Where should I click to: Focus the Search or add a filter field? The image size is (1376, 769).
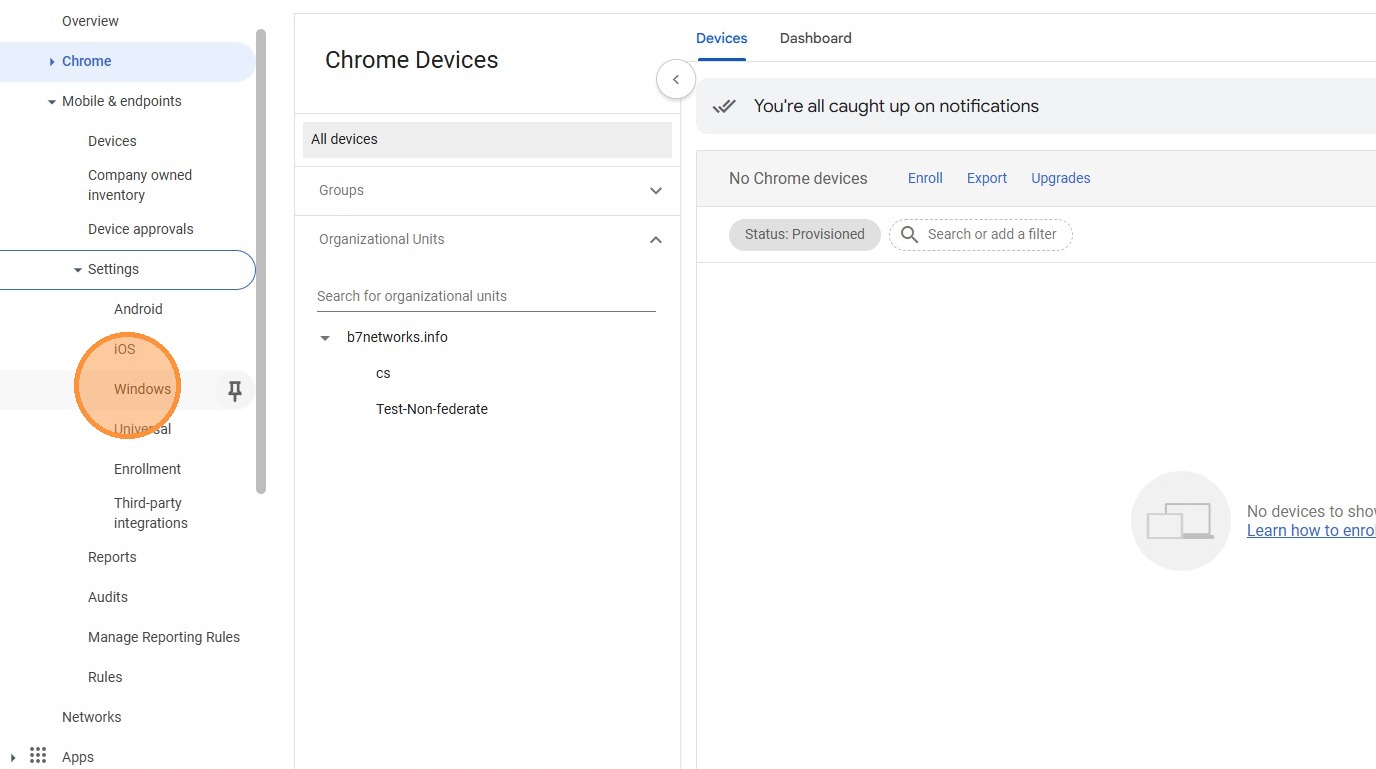(981, 234)
